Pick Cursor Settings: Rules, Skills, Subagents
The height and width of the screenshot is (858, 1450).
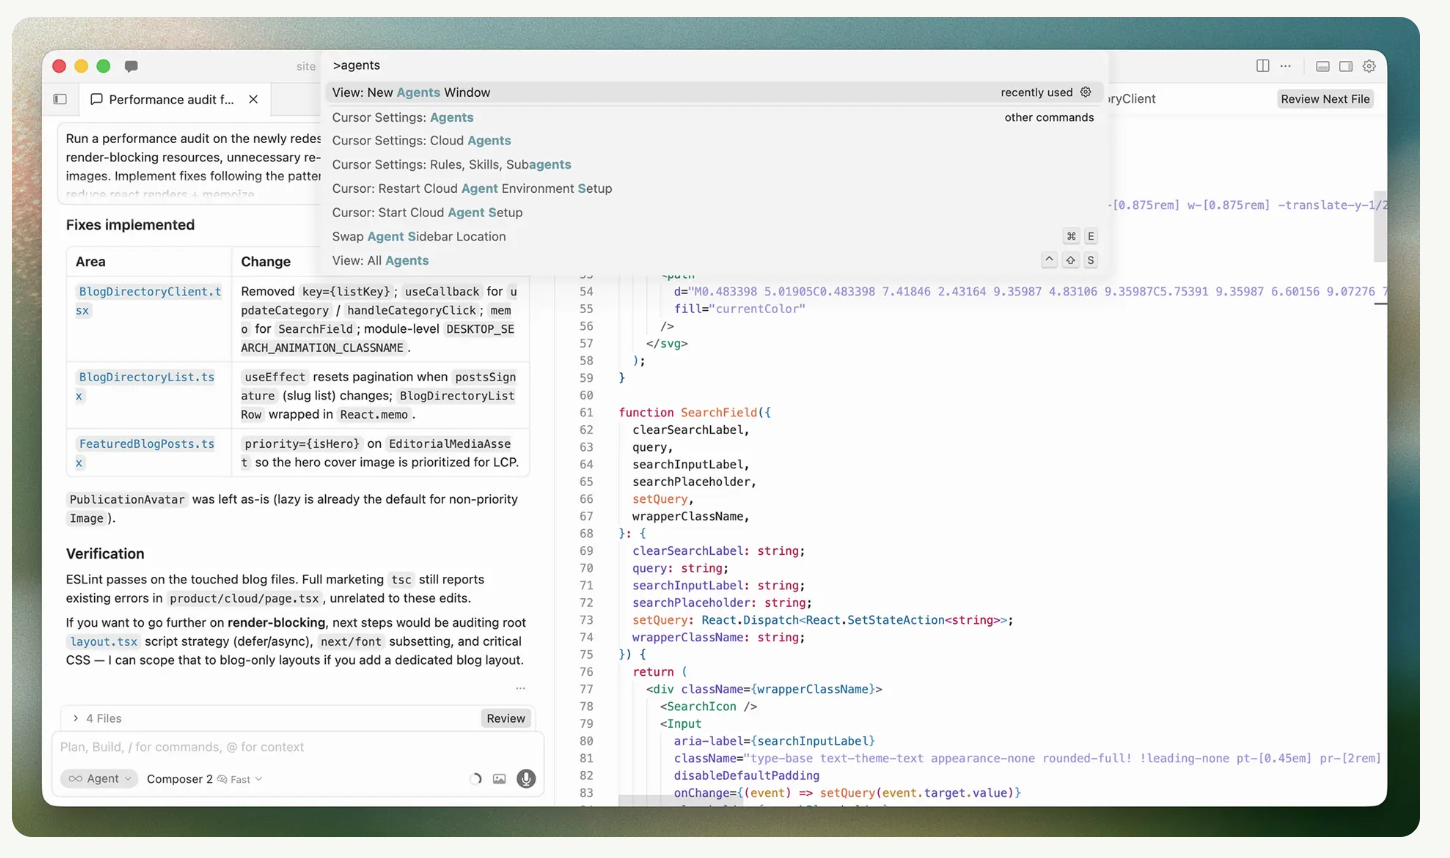point(715,164)
